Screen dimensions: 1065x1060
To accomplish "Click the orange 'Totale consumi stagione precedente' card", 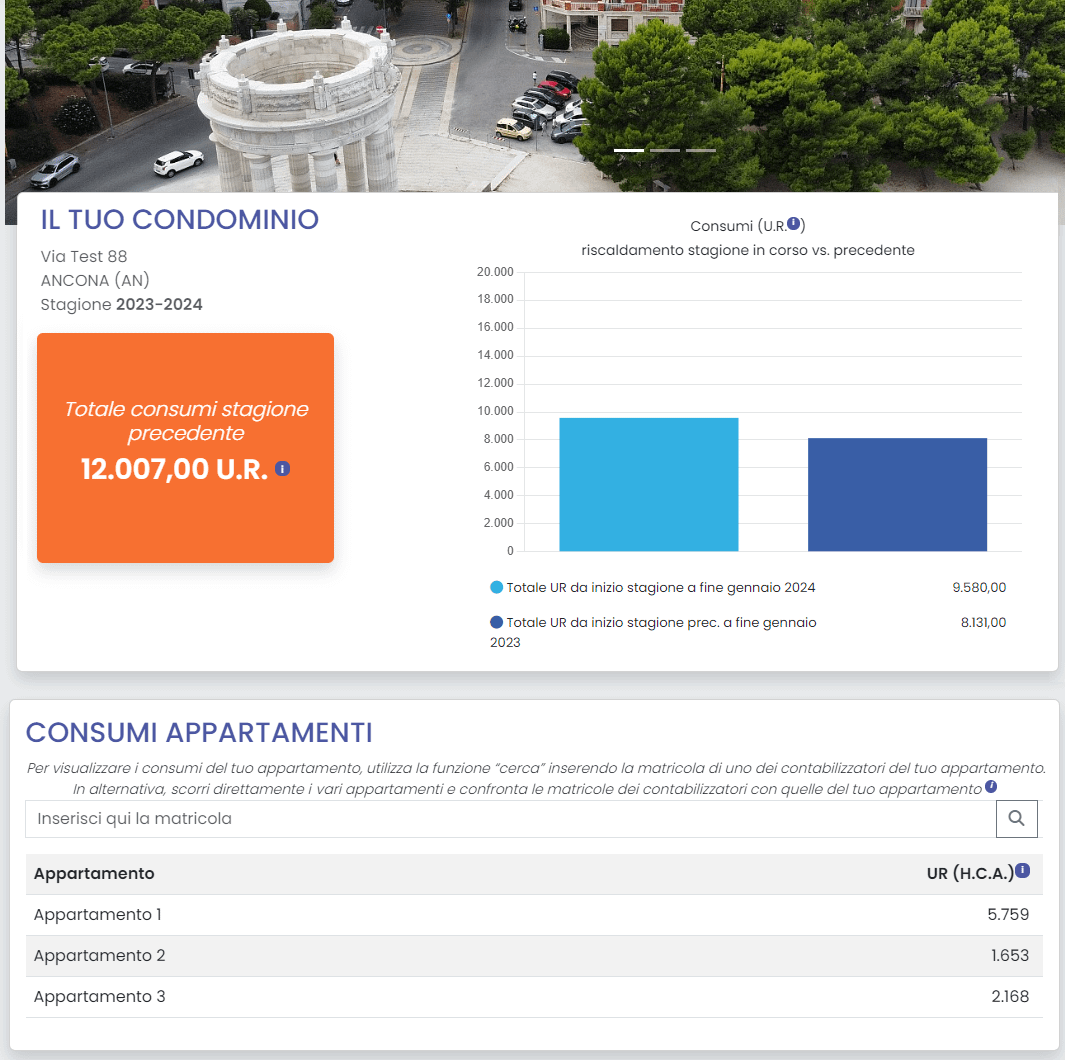I will click(184, 448).
